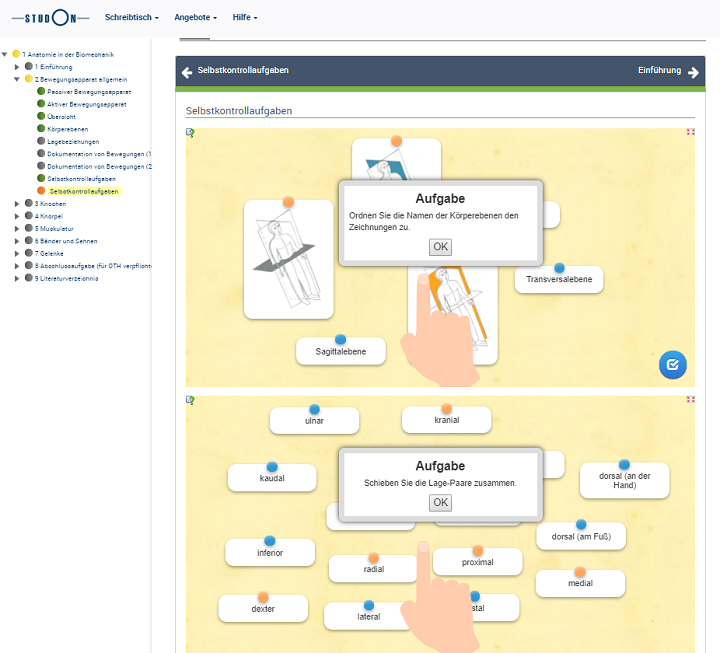Go to previous page with left arrow

(187, 71)
